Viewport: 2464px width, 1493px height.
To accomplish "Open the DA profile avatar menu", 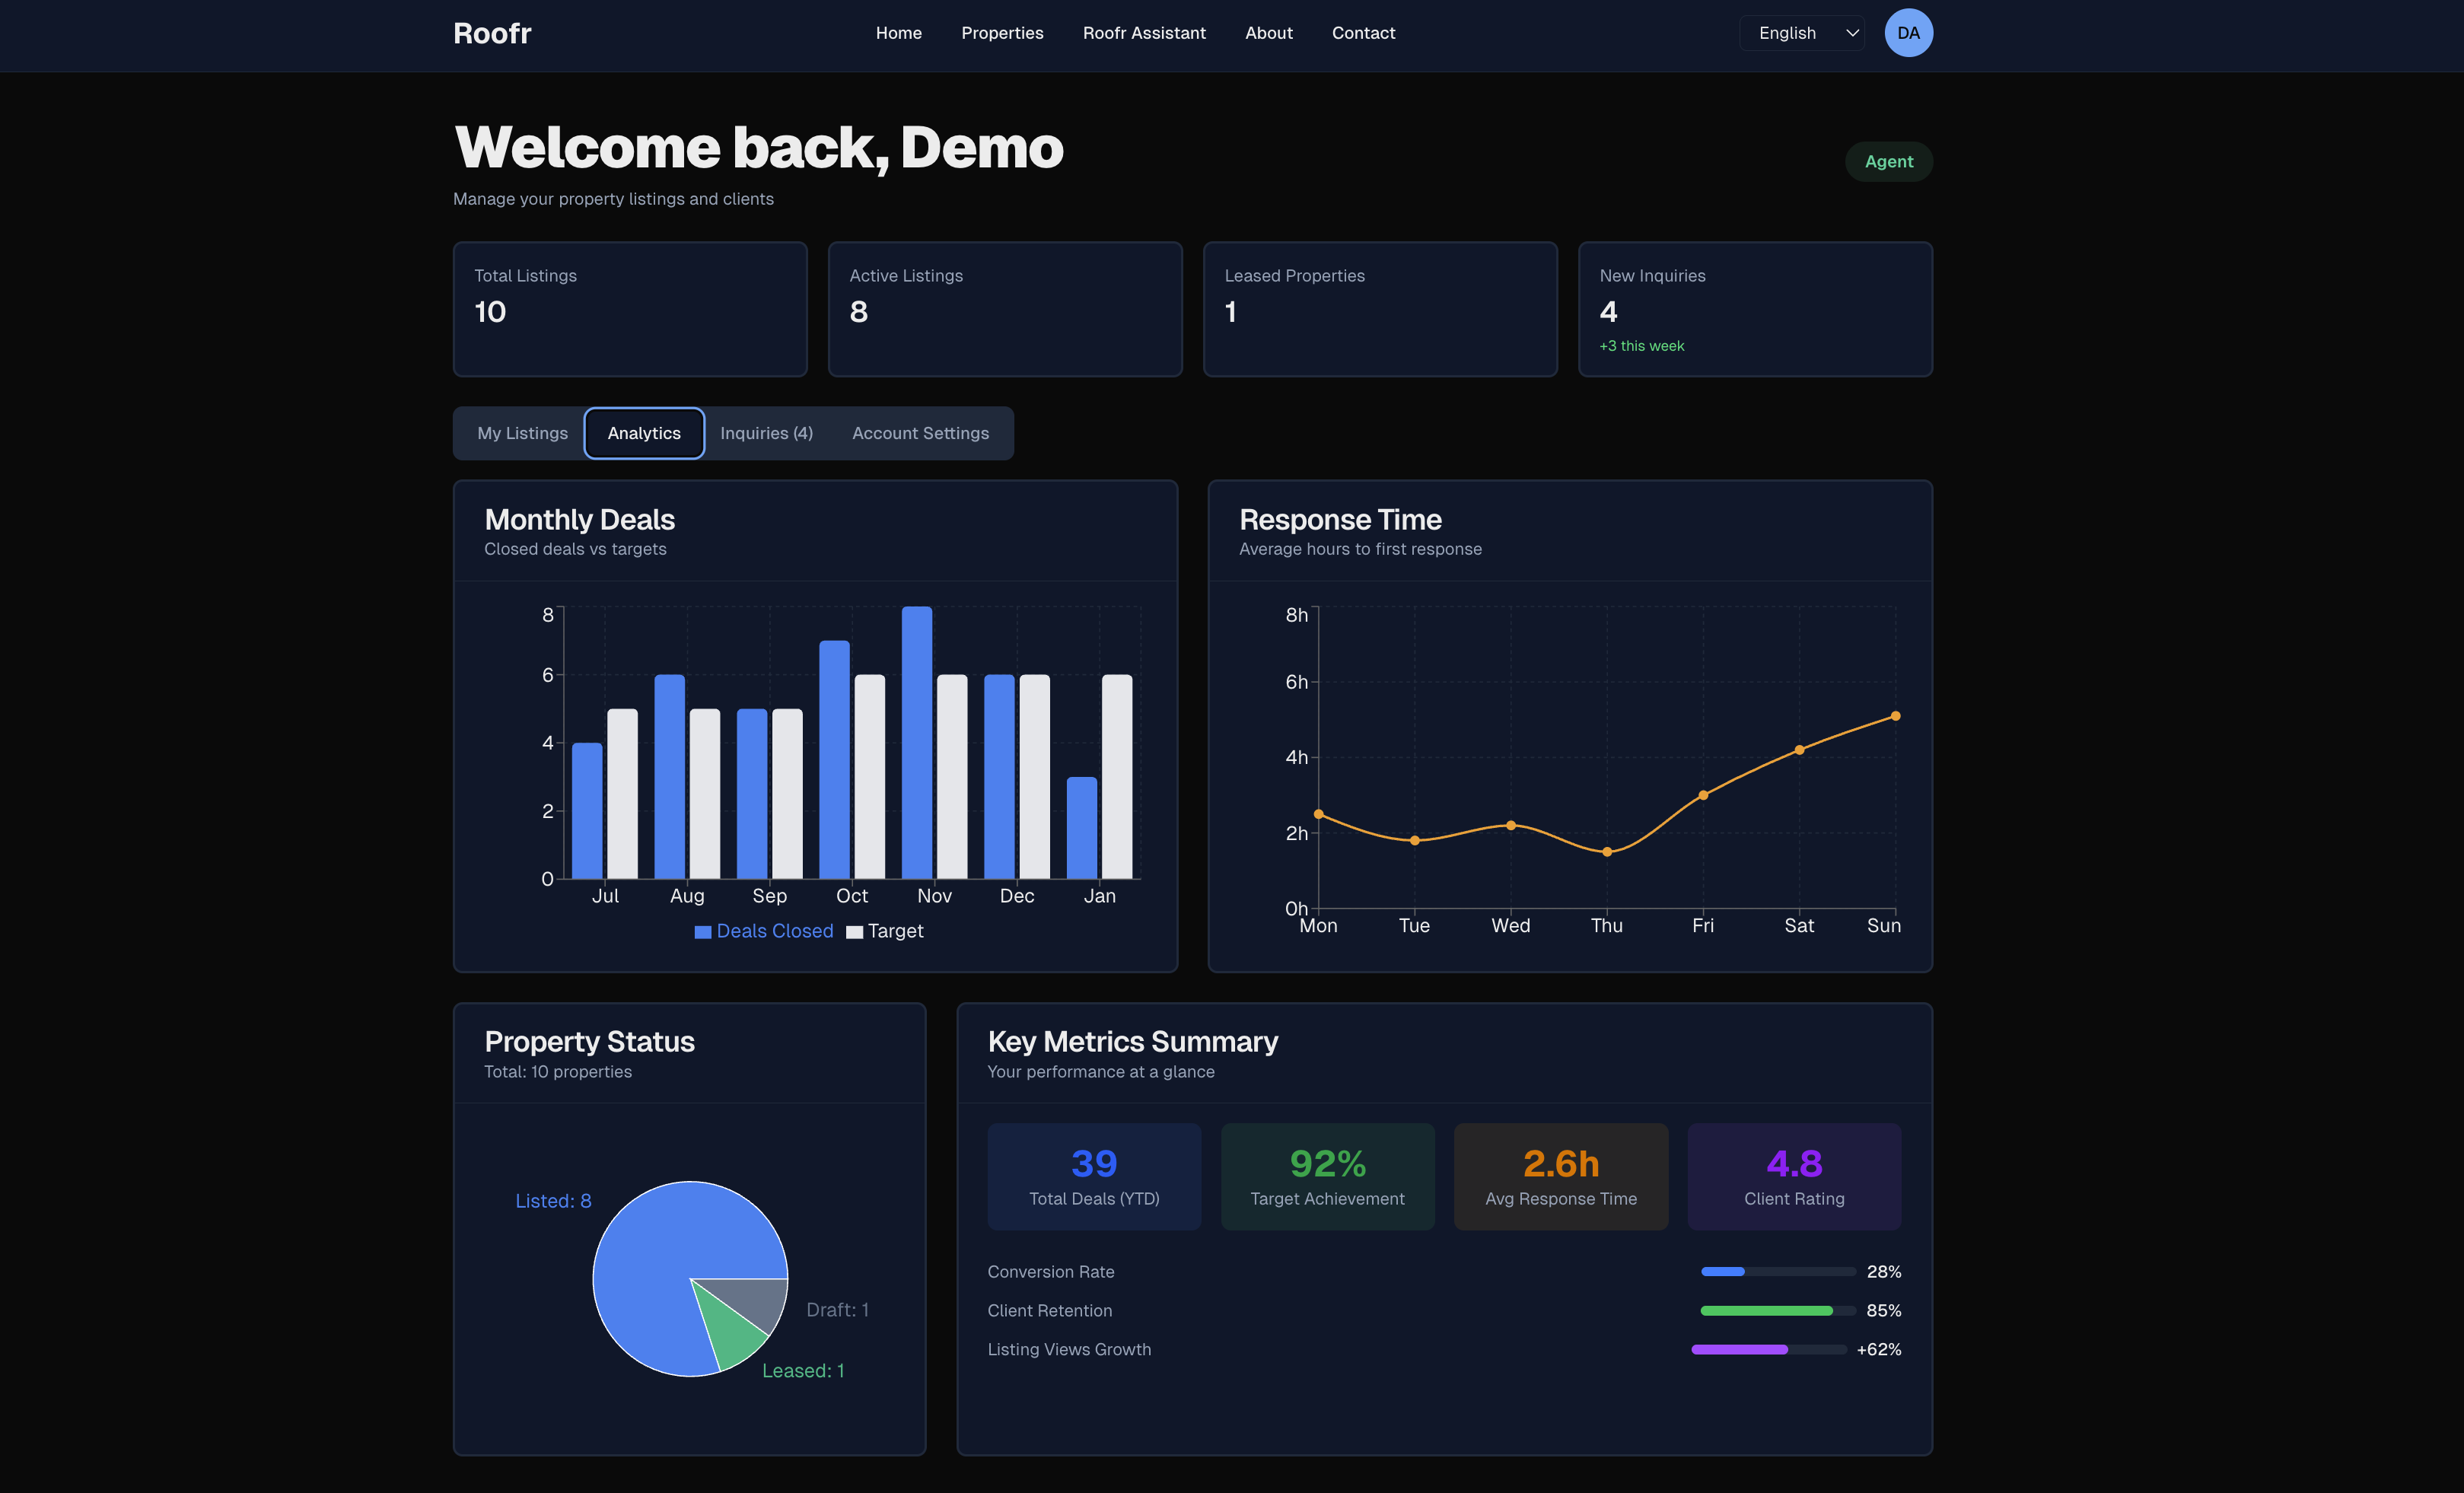I will coord(1908,32).
